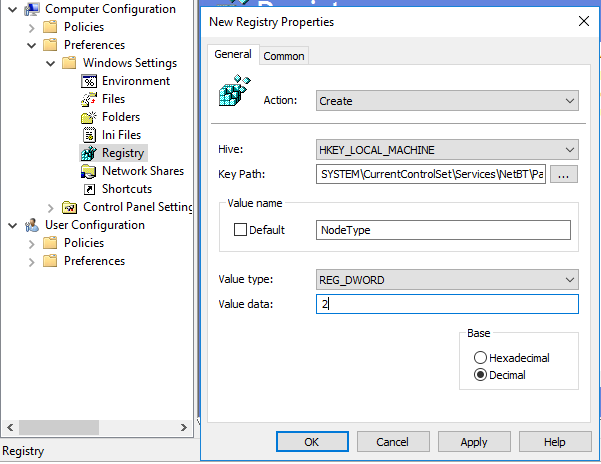
Task: Expand the Control Panel Settings node
Action: click(x=51, y=208)
